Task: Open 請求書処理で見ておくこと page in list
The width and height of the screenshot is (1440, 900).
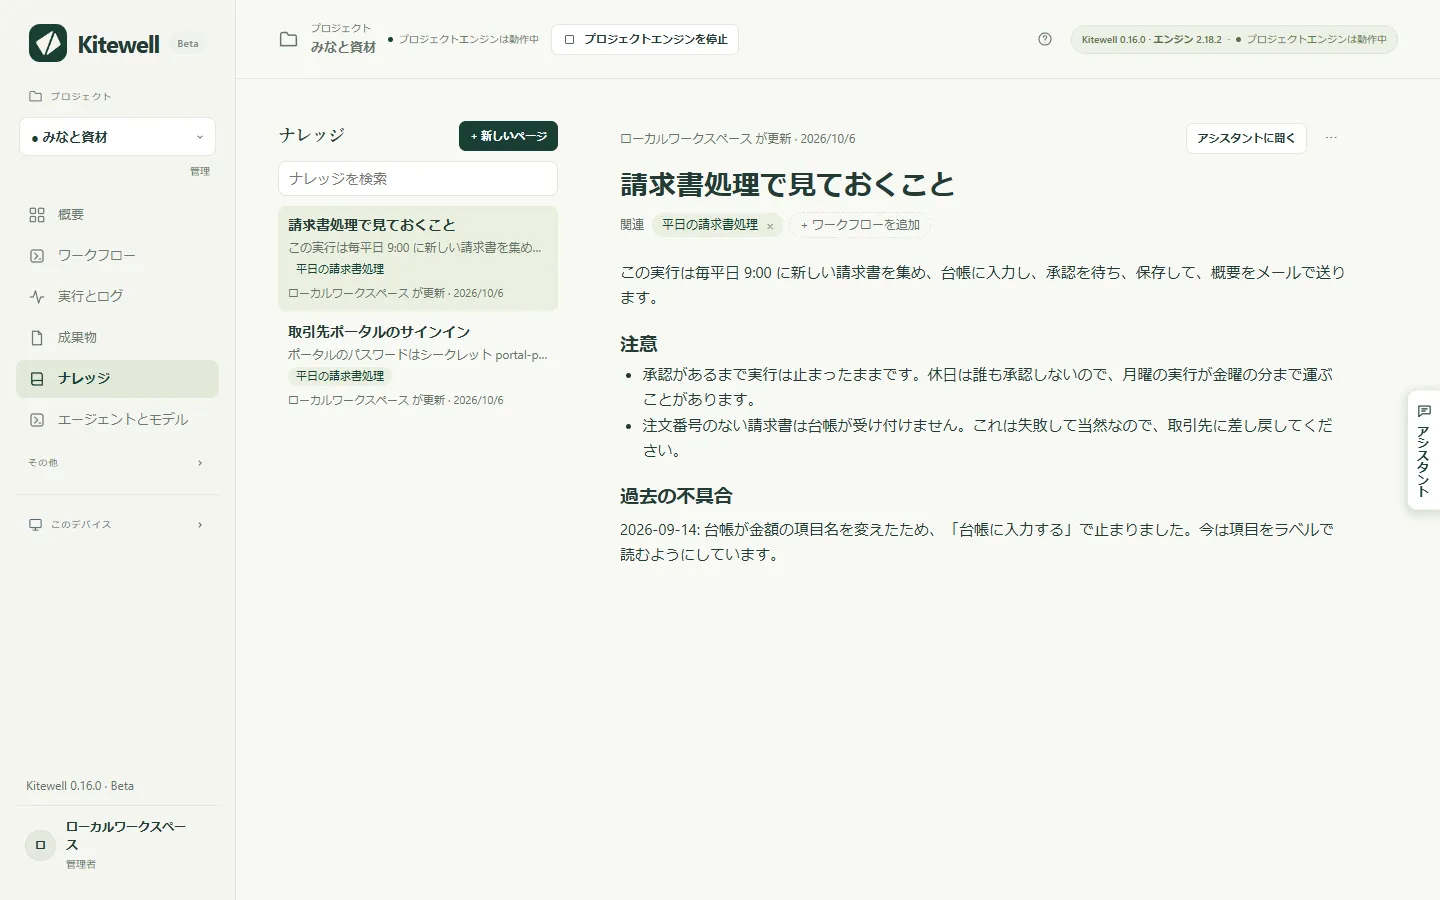Action: coord(418,258)
